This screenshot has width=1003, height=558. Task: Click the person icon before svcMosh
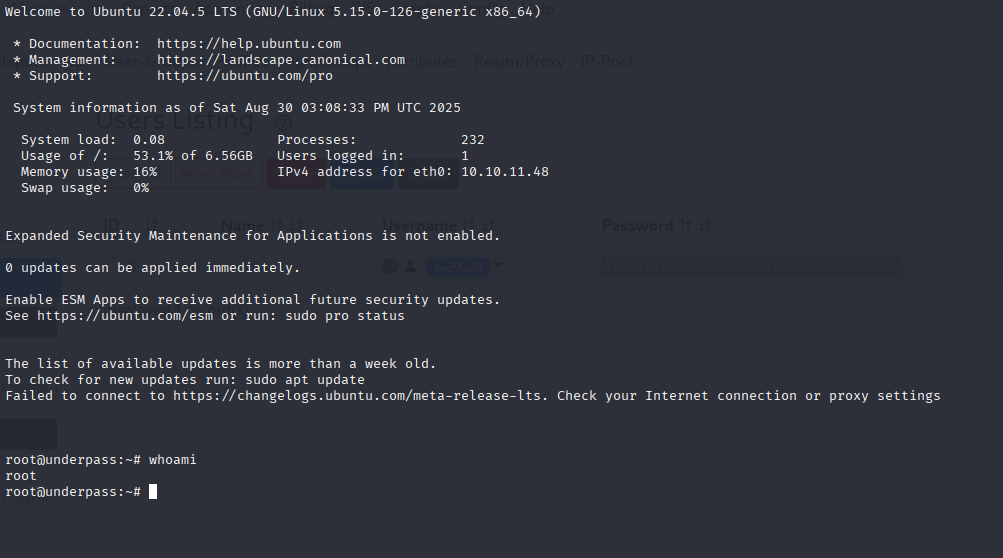pyautogui.click(x=411, y=266)
